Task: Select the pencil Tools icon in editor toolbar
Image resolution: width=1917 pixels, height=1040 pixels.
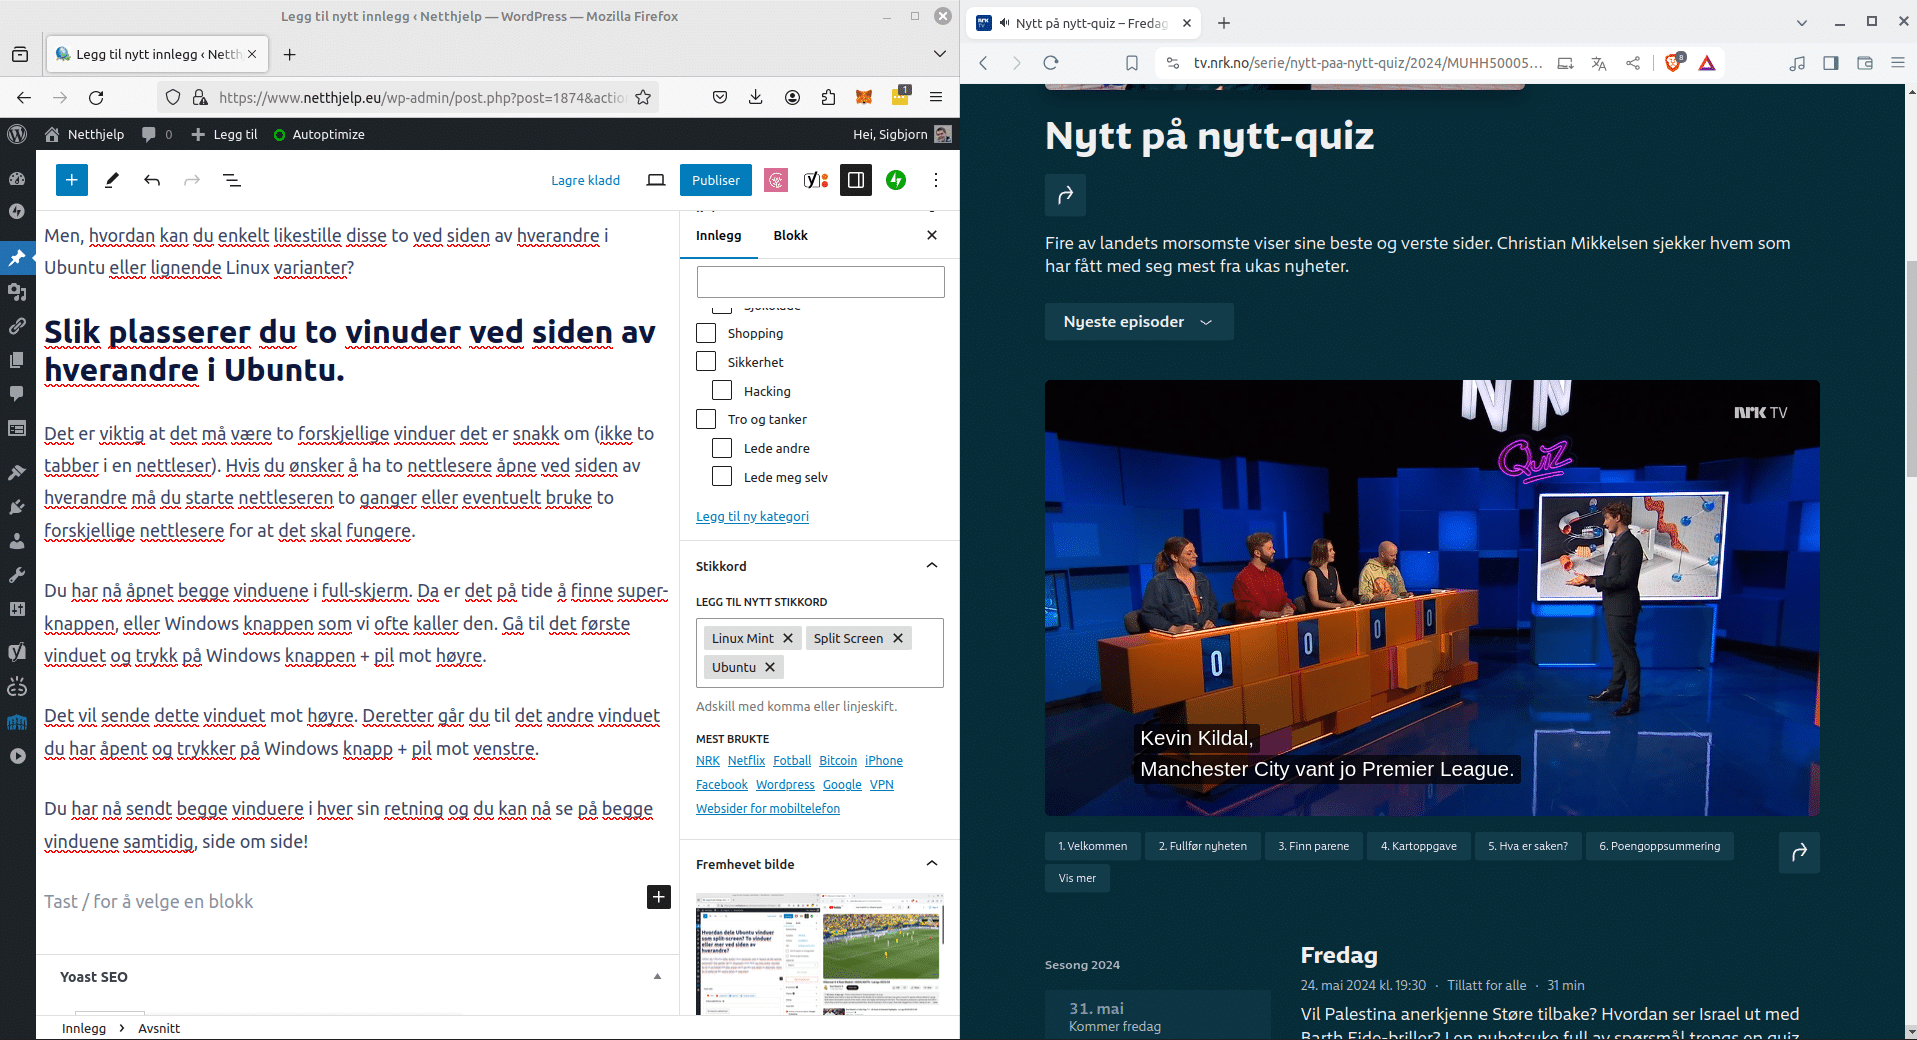Action: pos(112,180)
